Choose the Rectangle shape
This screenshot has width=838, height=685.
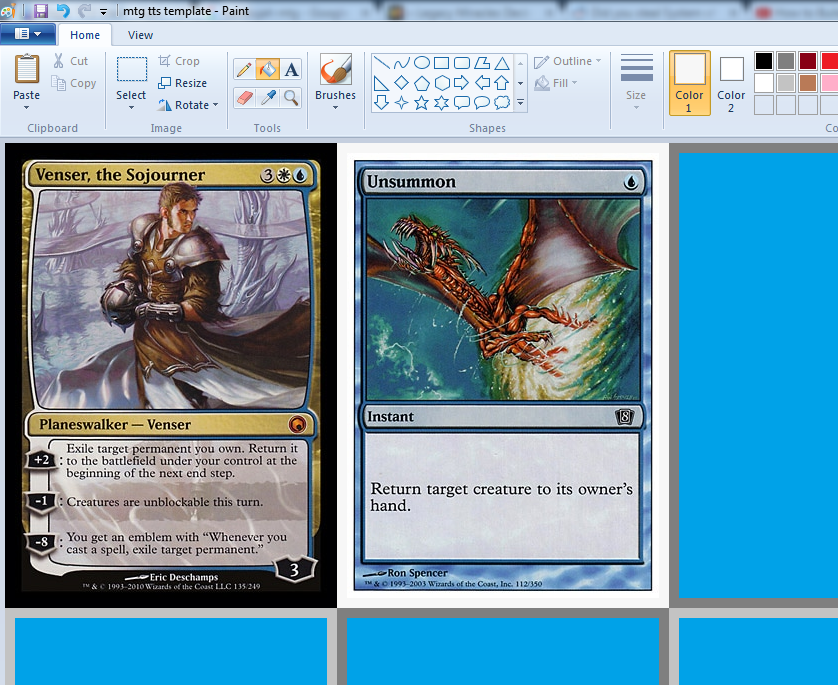pos(441,63)
